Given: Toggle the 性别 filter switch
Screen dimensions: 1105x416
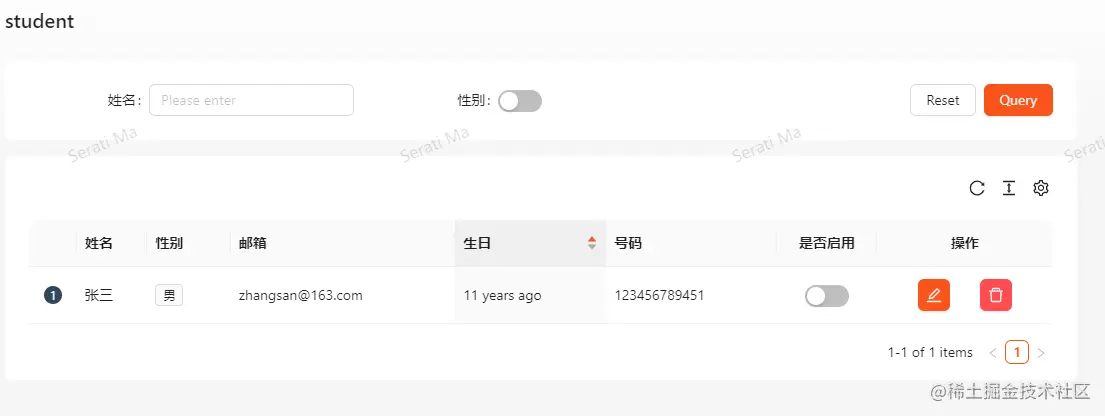Looking at the screenshot, I should pyautogui.click(x=520, y=101).
